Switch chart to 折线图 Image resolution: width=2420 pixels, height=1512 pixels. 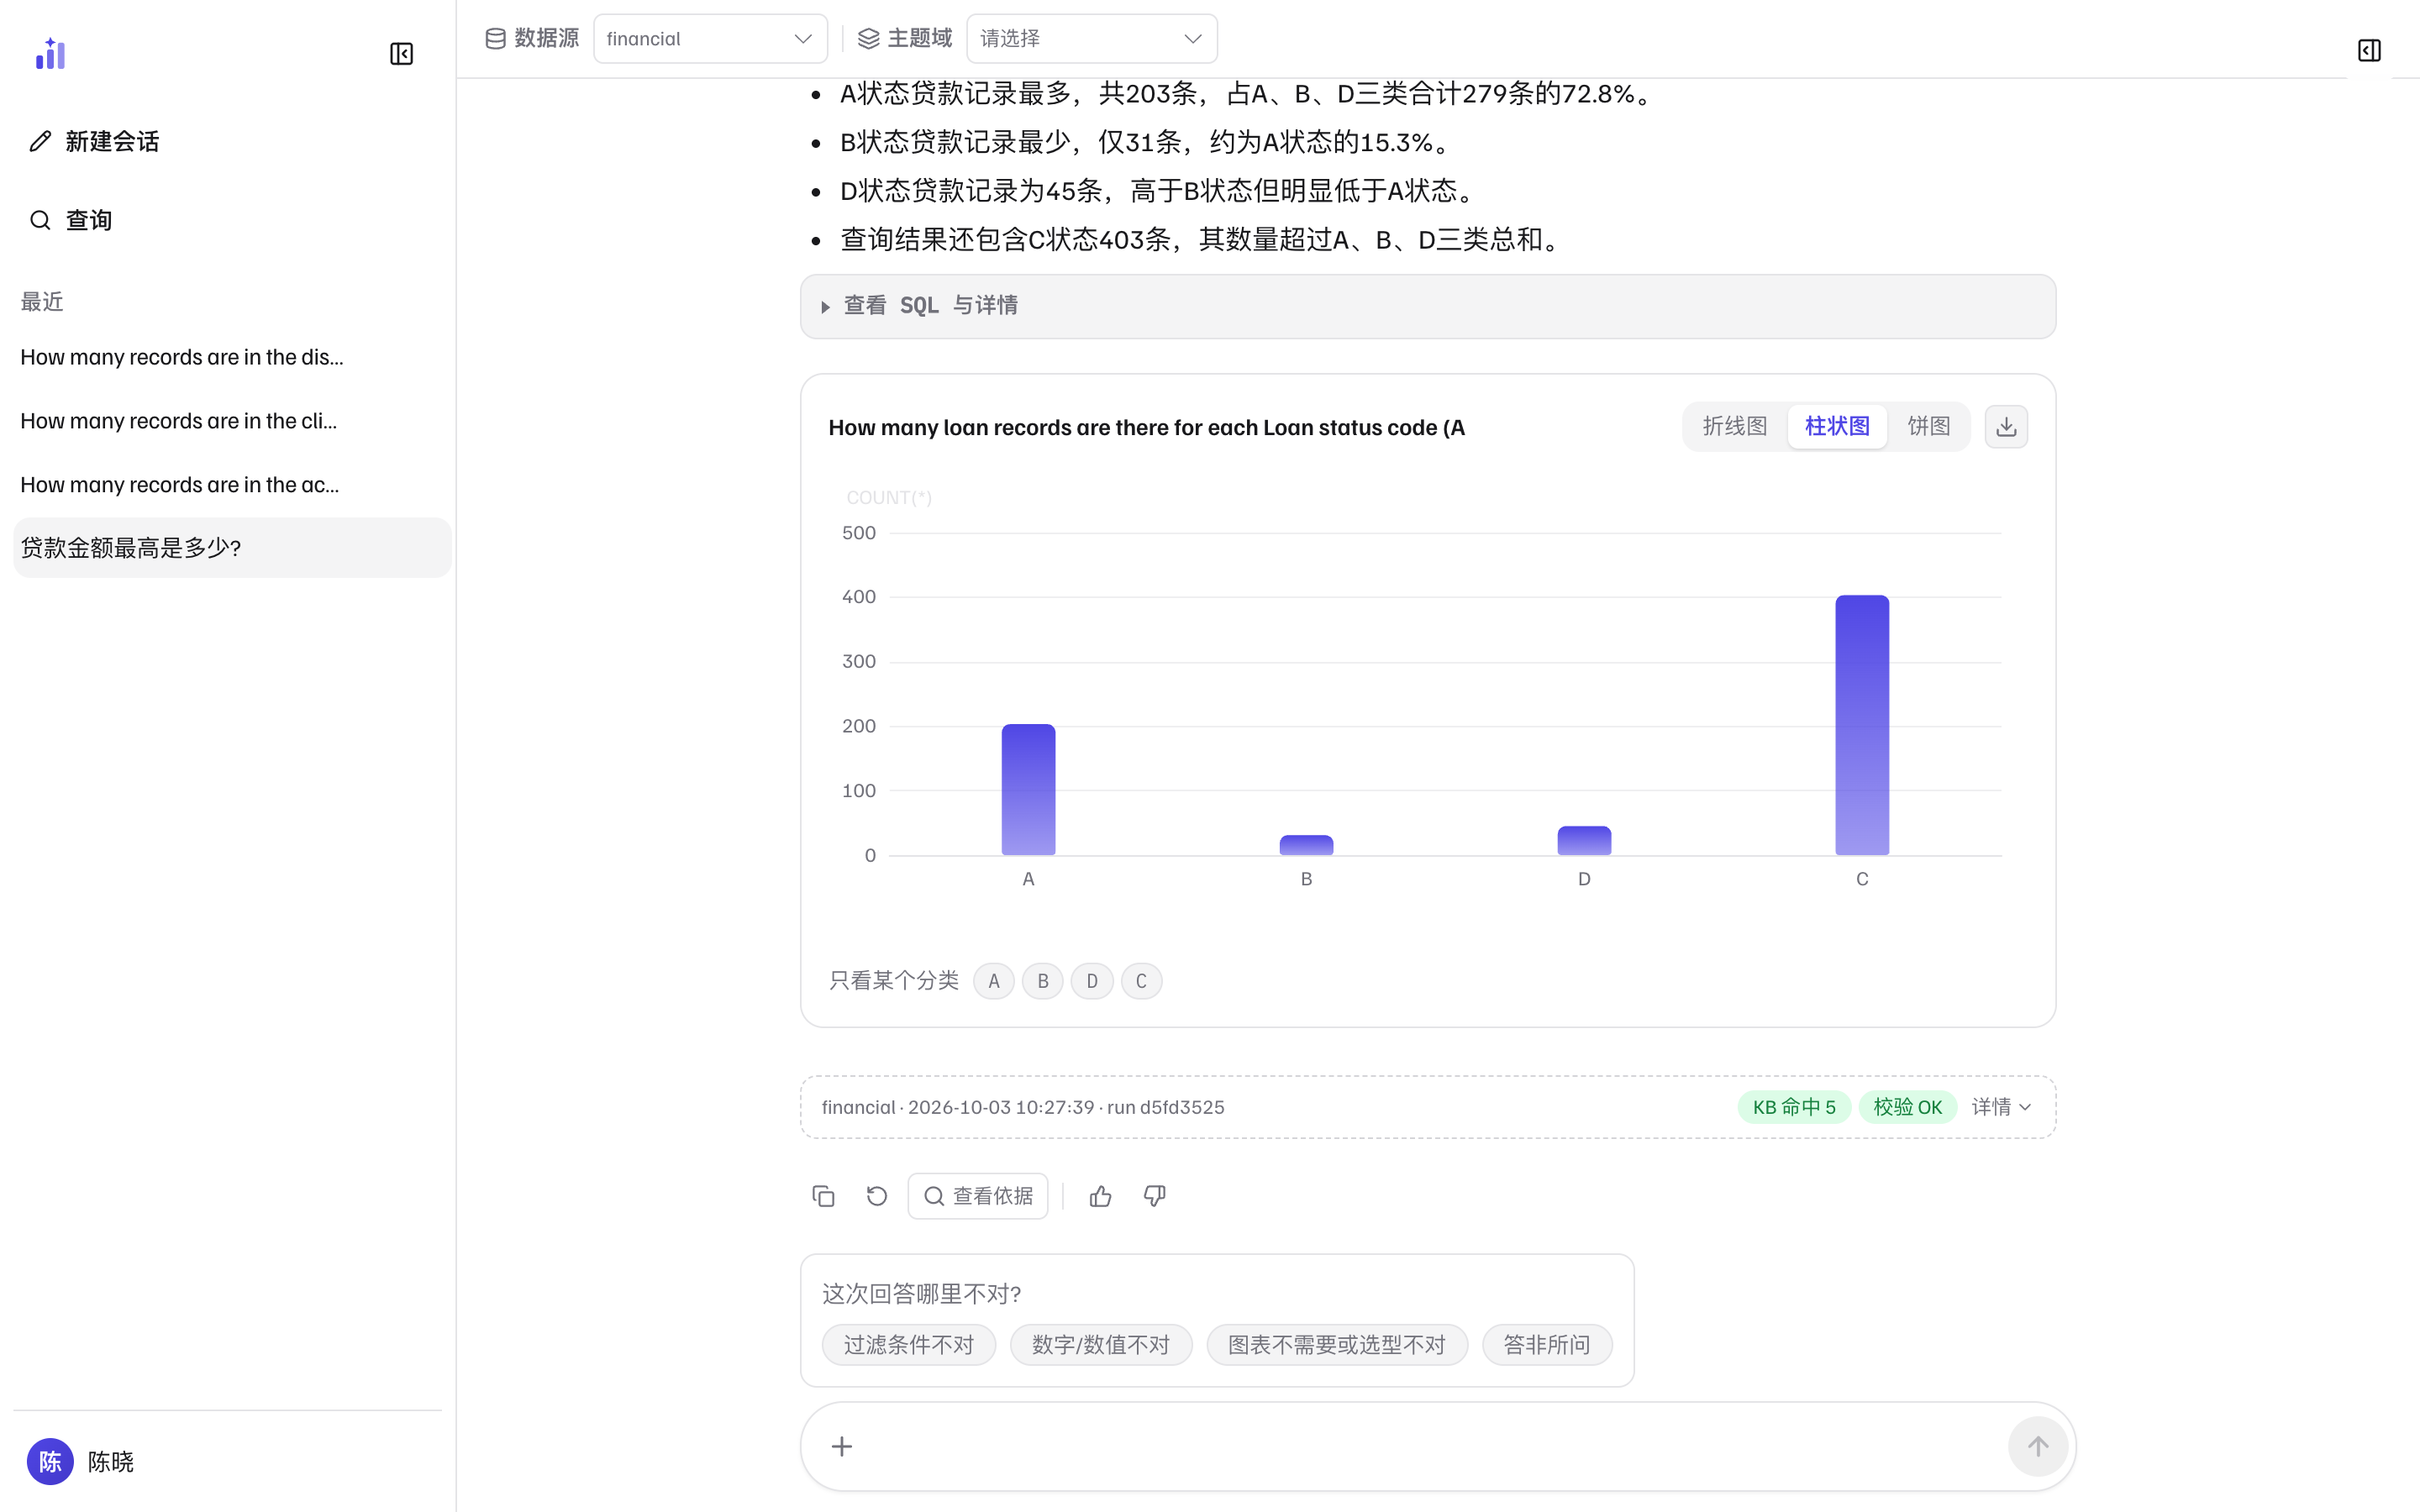(x=1735, y=427)
